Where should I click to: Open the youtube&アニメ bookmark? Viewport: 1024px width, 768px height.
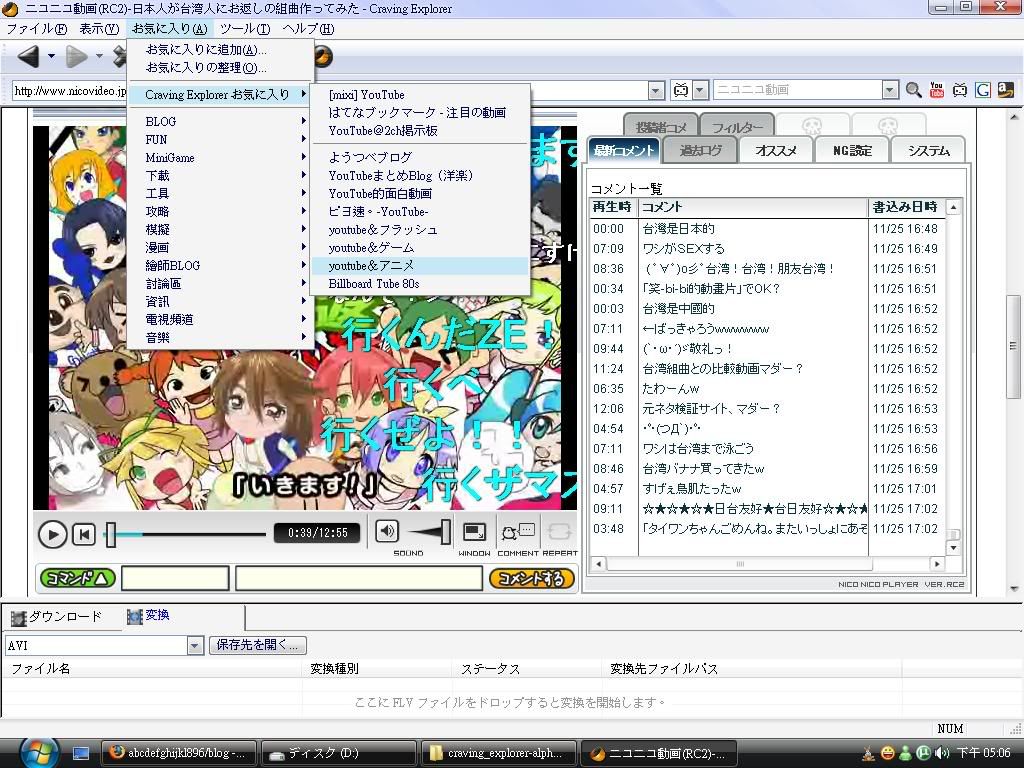pyautogui.click(x=420, y=266)
